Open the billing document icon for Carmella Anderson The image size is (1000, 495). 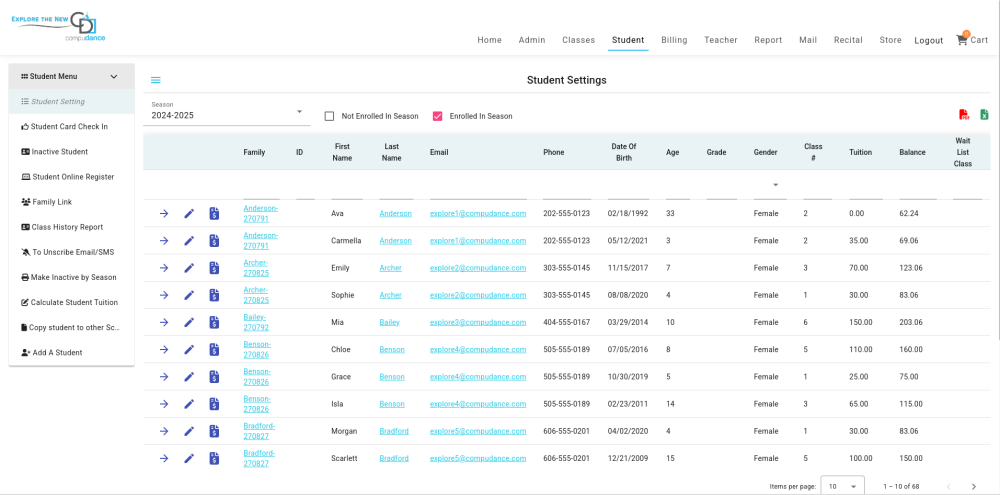click(x=214, y=240)
